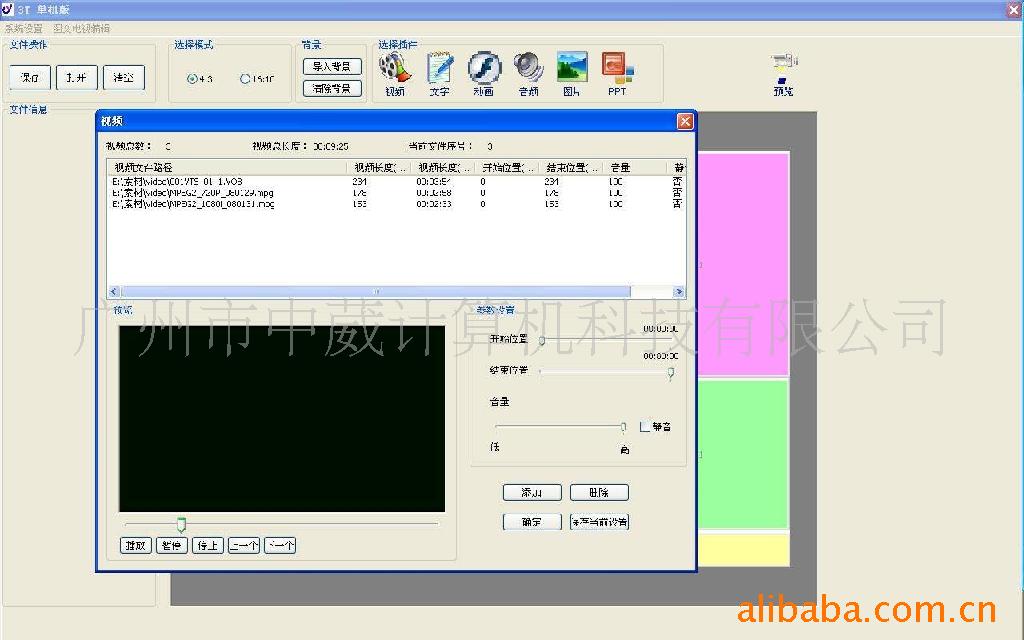Choose the 16:10 aspect ratio radio button
Viewport: 1024px width, 640px height.
[x=245, y=79]
